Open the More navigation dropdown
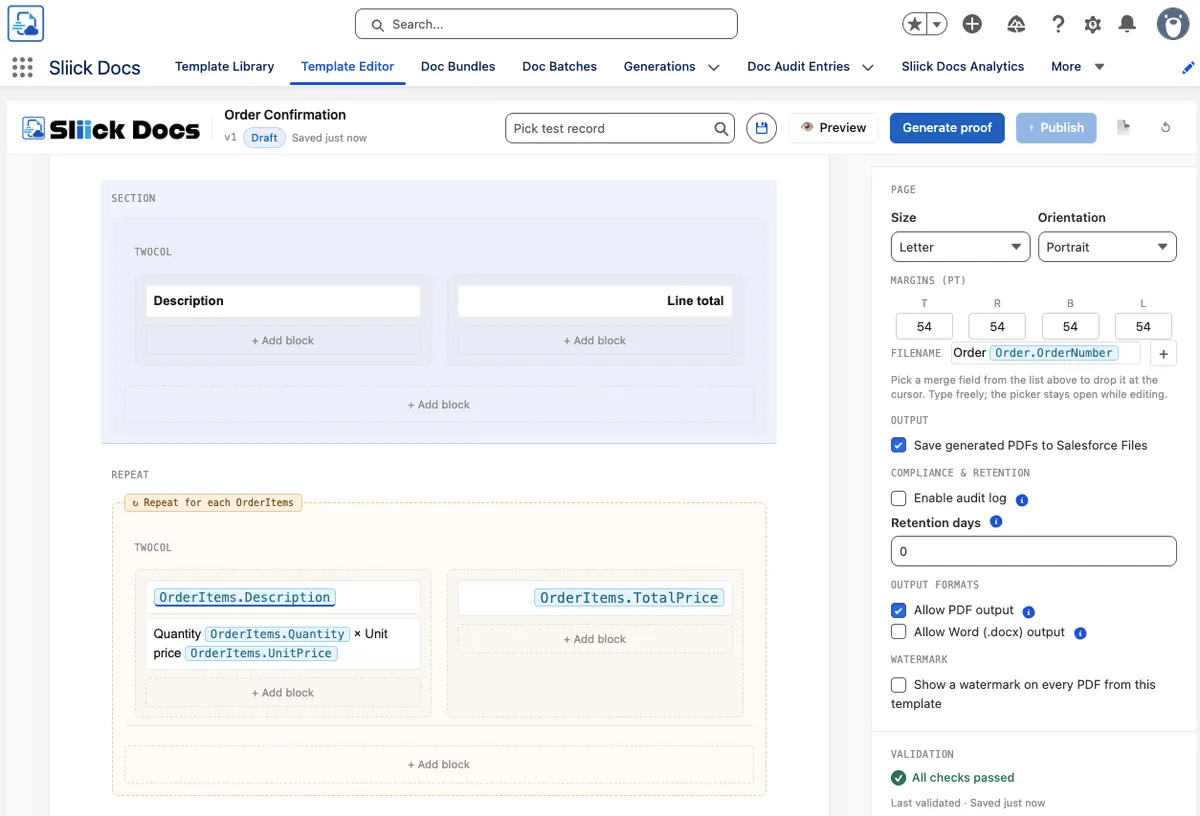Image resolution: width=1200 pixels, height=816 pixels. coord(1078,66)
